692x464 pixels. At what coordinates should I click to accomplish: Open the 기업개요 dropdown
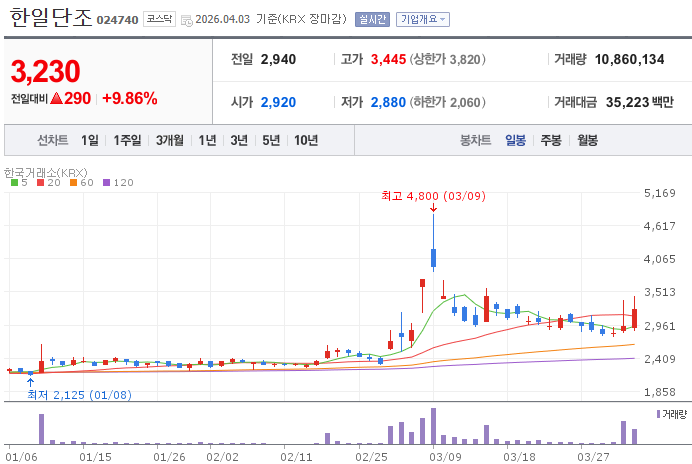tap(423, 19)
